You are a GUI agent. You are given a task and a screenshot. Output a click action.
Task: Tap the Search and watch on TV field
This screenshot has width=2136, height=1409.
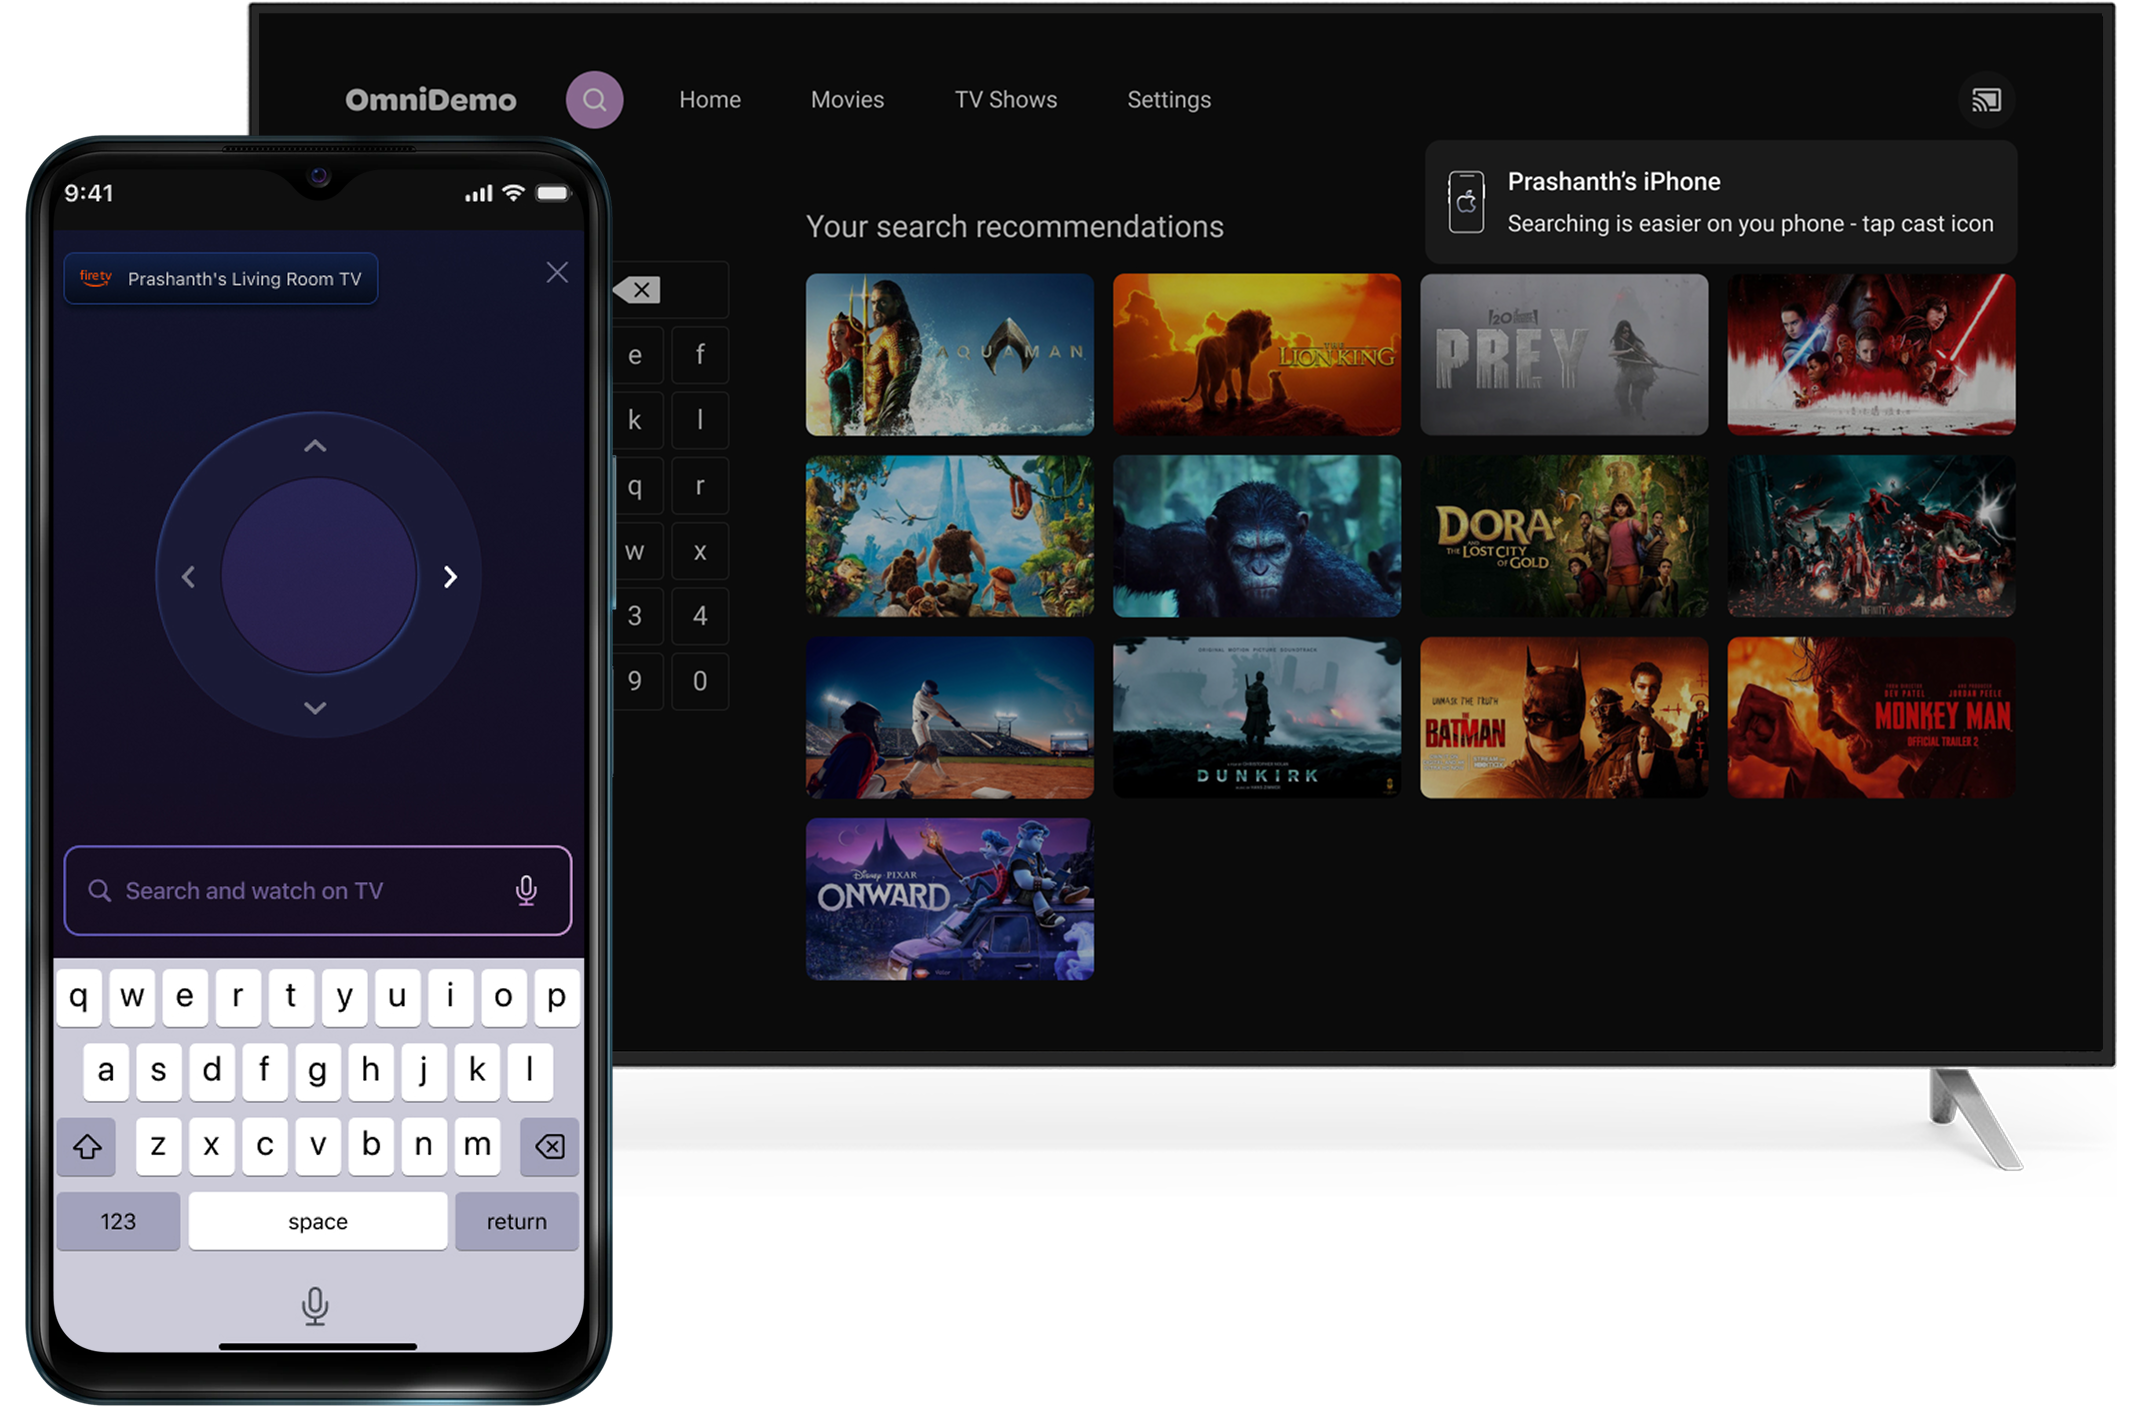point(300,890)
